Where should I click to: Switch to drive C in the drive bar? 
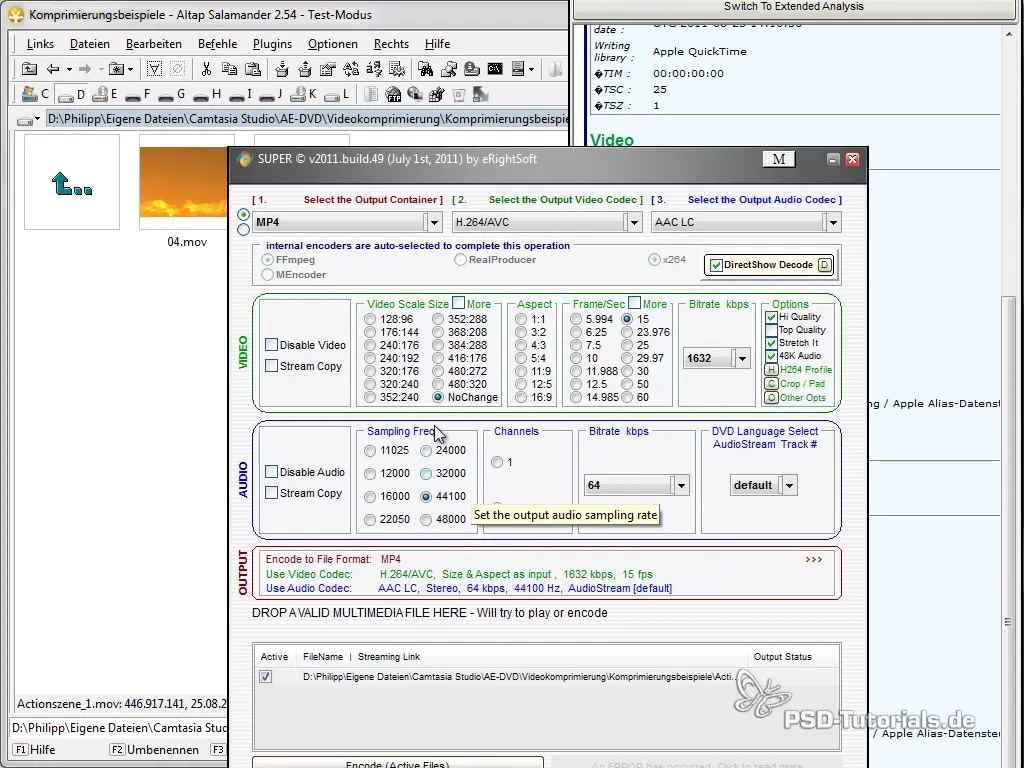(35, 95)
